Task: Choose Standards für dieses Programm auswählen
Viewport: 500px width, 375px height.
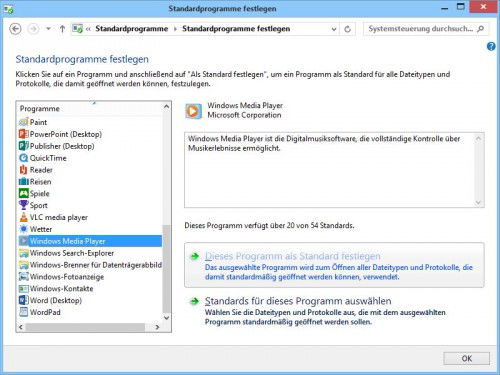Action: pyautogui.click(x=298, y=301)
